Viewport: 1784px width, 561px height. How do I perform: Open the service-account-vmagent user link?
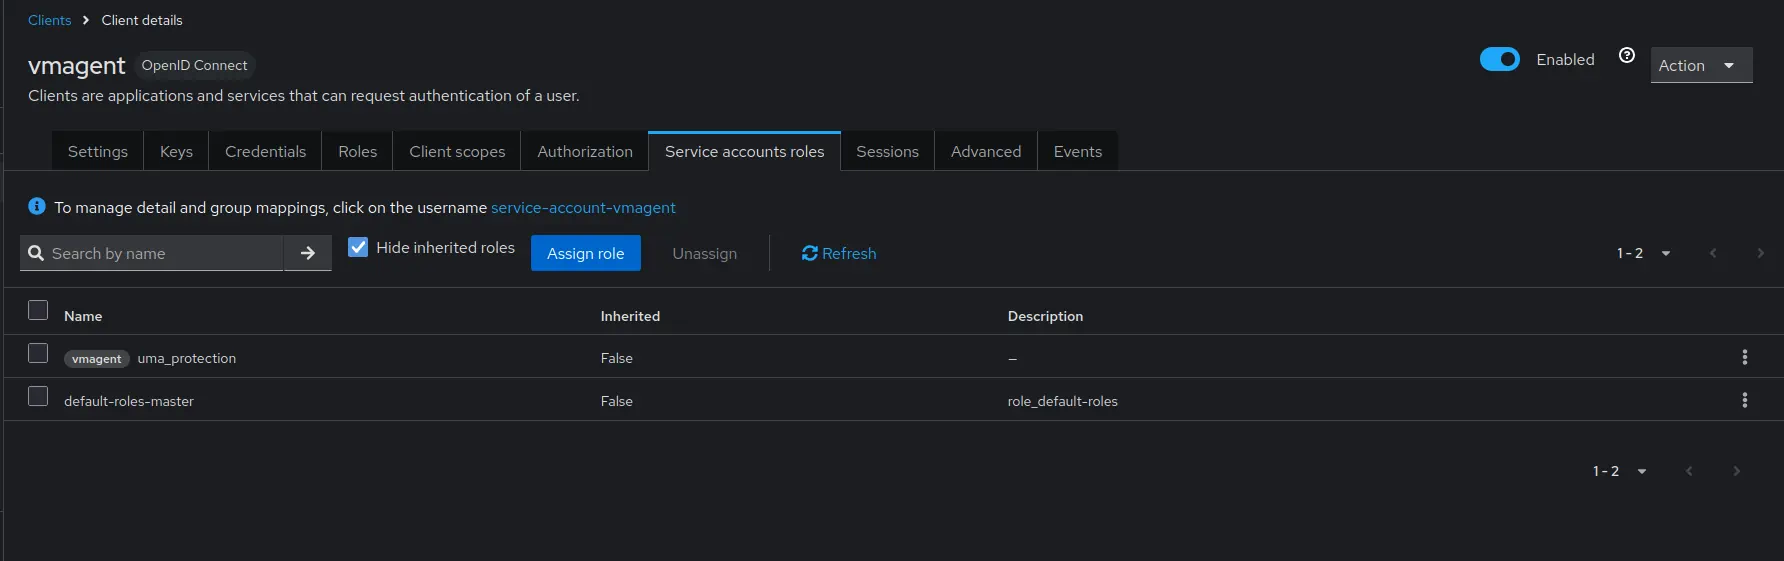coord(583,208)
